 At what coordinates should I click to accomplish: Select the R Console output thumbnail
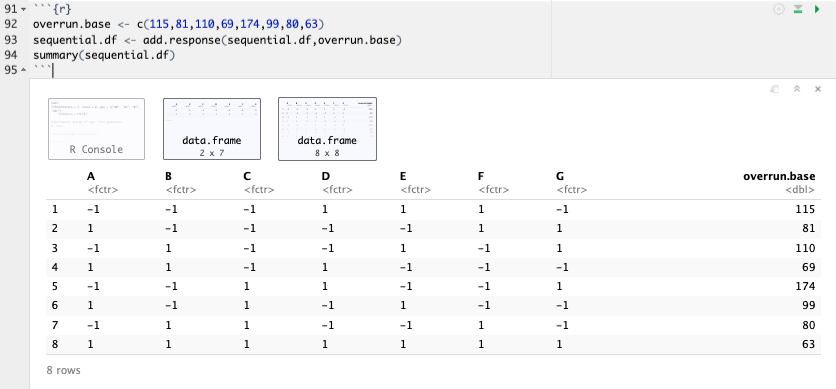tap(97, 129)
